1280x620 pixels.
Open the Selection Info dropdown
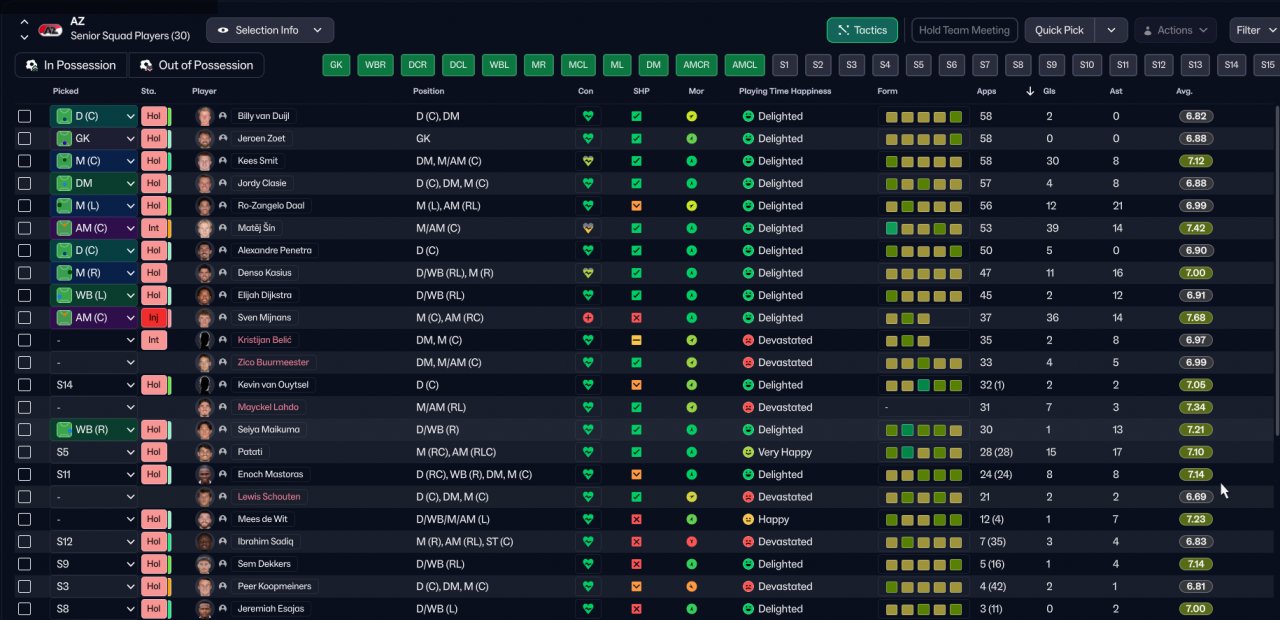(270, 30)
